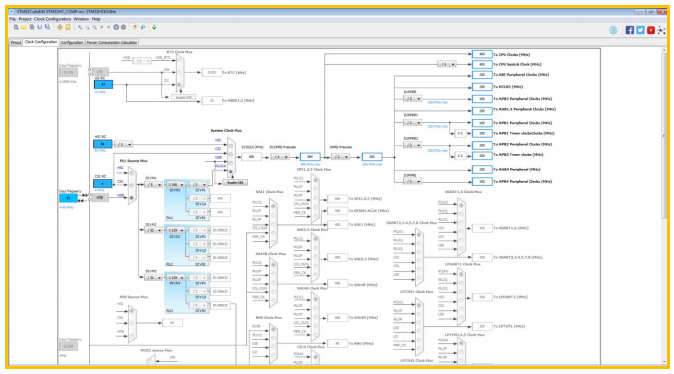Click the vertical scrollbar of diagram
The width and height of the screenshot is (674, 374).
[664, 135]
